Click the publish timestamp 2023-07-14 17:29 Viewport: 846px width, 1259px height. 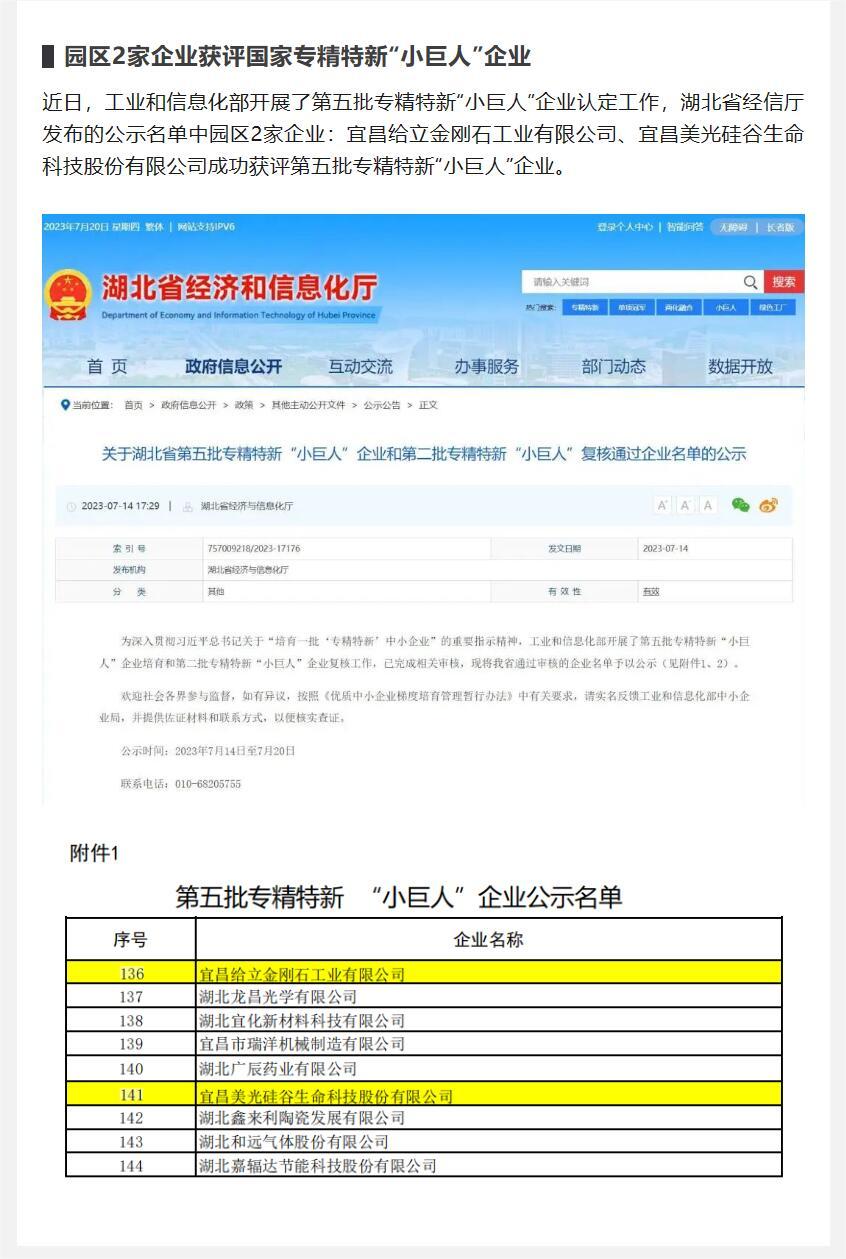pos(120,507)
